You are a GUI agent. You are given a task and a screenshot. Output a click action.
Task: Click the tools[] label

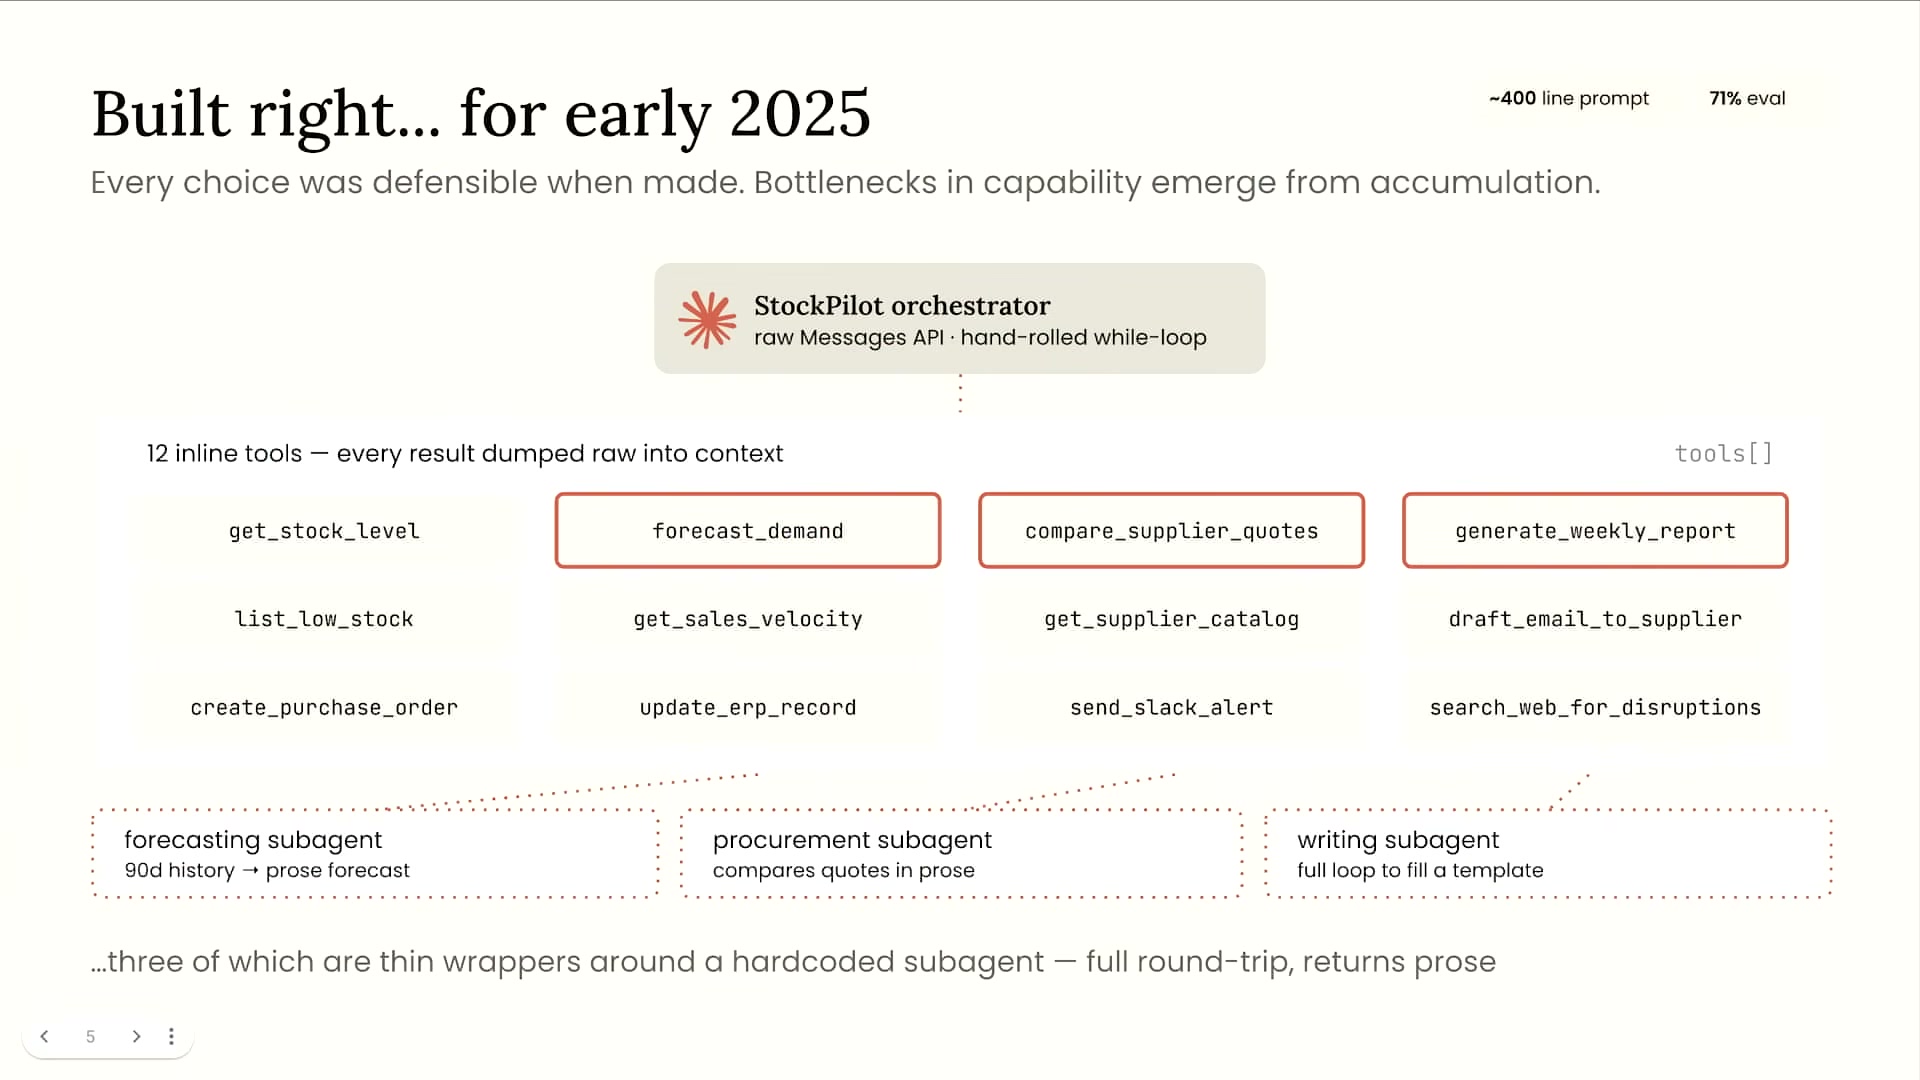pos(1723,454)
